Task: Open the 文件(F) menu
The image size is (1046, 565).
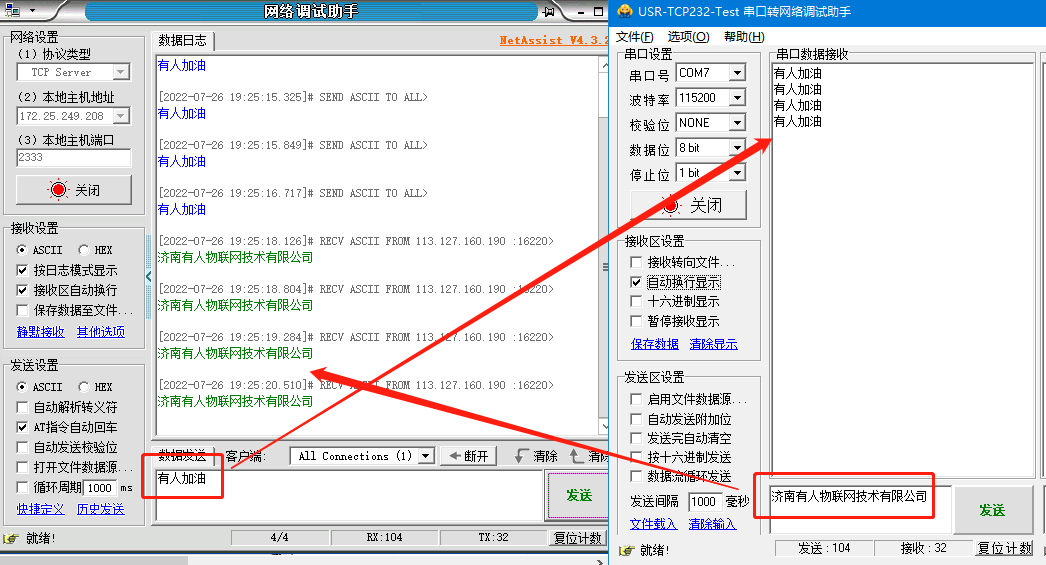Action: tap(634, 37)
